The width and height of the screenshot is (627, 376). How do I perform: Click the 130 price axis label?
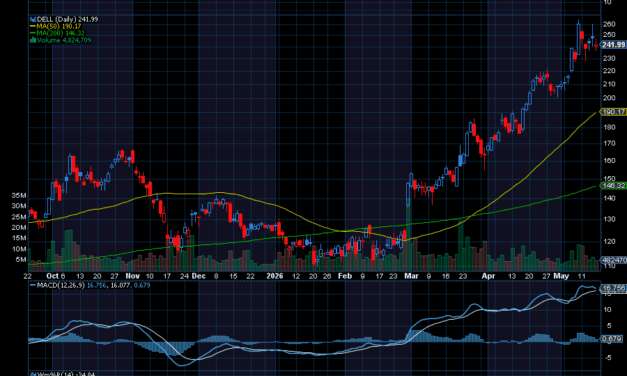coord(609,219)
